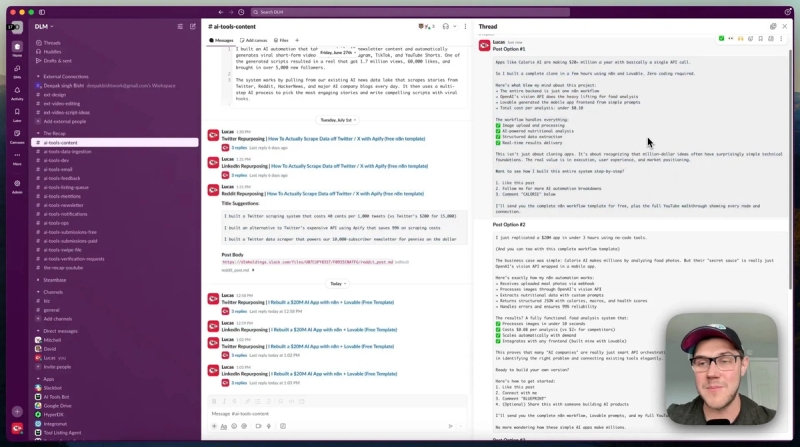The height and width of the screenshot is (447, 800).
Task: Collapse the External Connections section
Action: (x=38, y=77)
